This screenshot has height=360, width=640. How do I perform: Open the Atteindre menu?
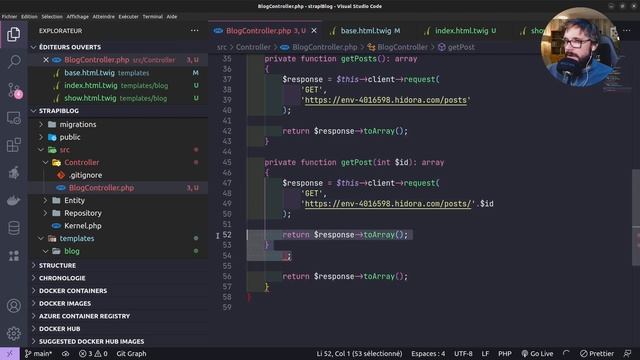click(104, 17)
